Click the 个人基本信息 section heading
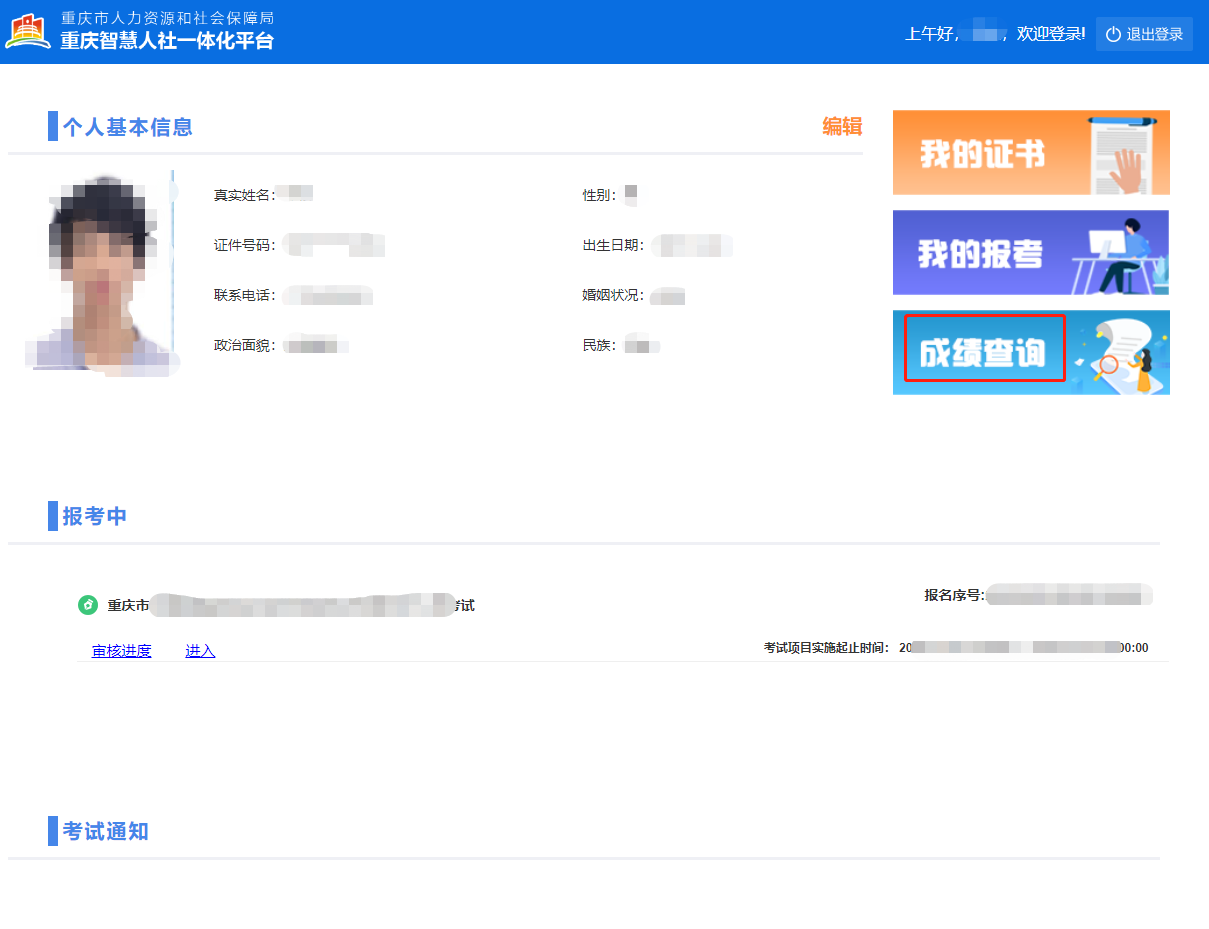Viewport: 1209px width, 929px height. tap(127, 127)
